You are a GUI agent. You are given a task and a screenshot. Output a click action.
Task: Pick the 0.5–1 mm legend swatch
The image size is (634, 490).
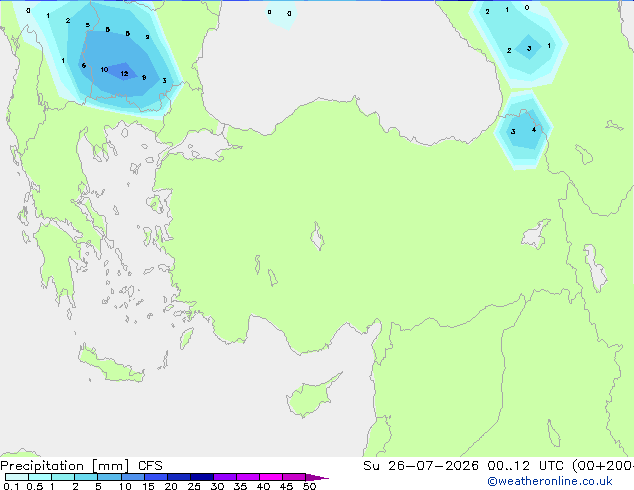point(40,477)
